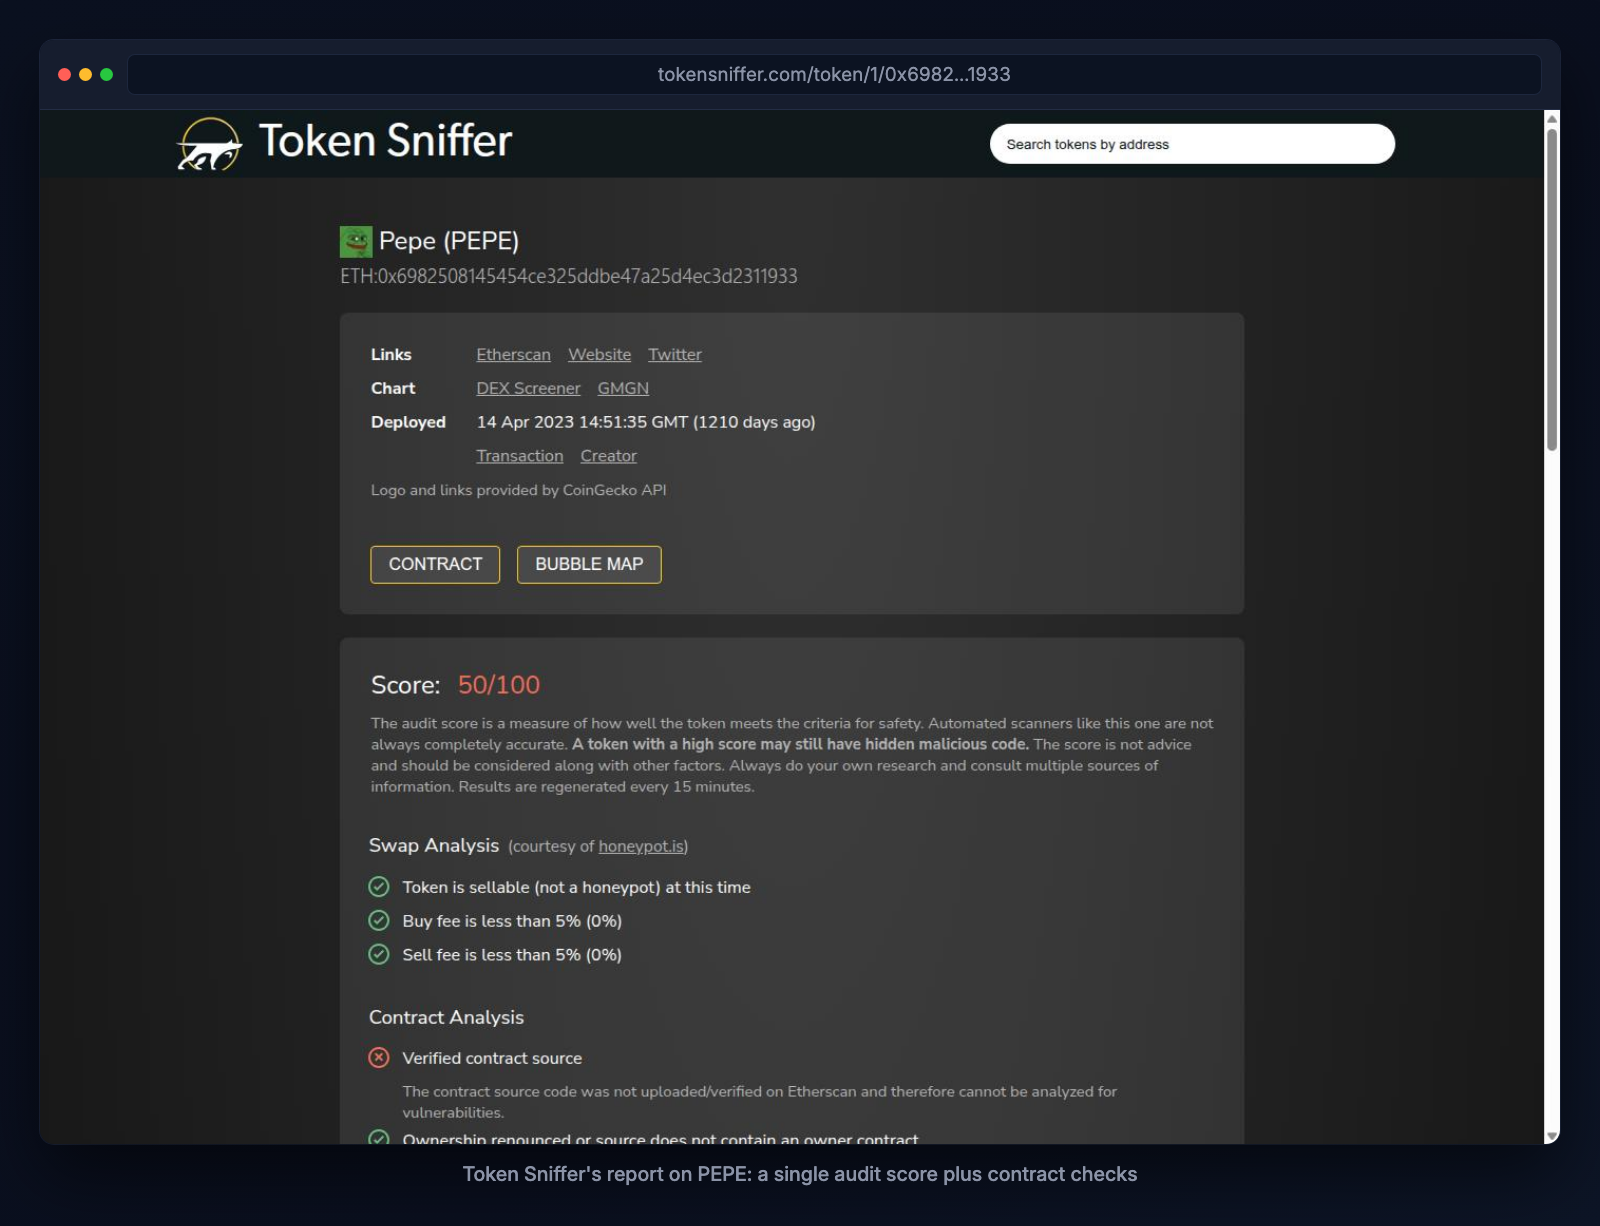
Task: Click the CONTRACT button
Action: point(435,564)
